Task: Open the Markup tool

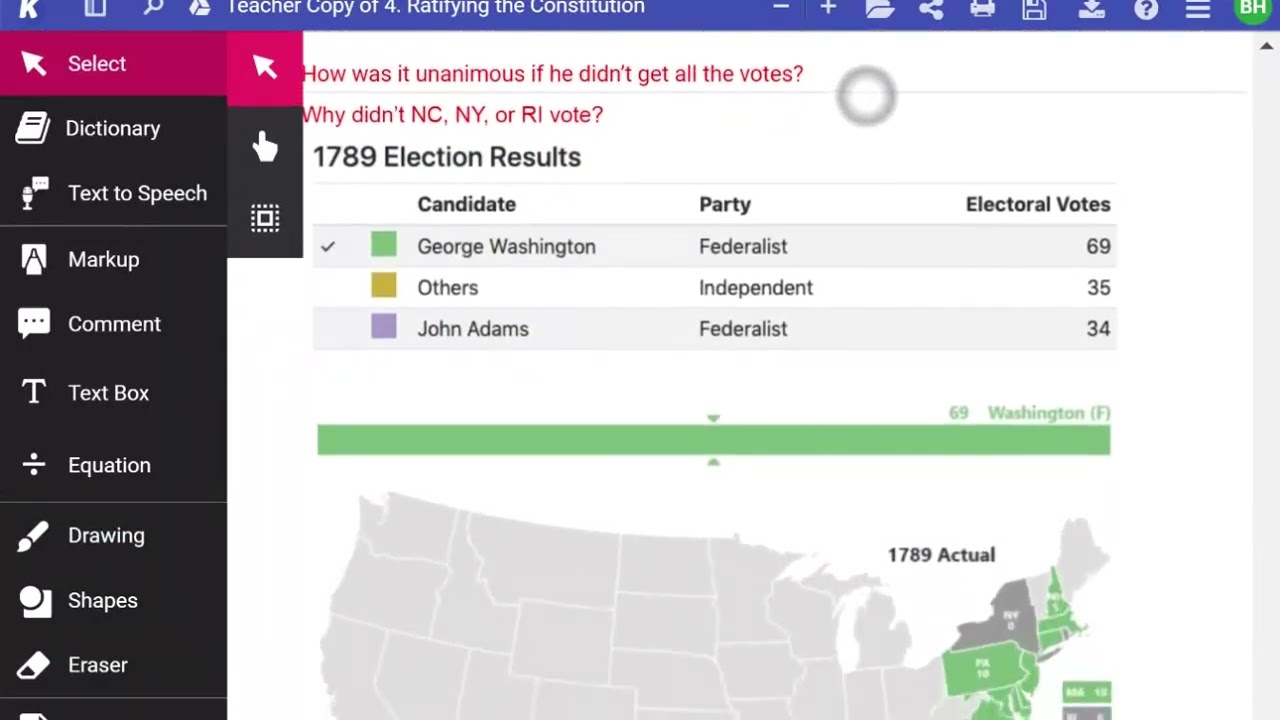Action: pos(103,259)
